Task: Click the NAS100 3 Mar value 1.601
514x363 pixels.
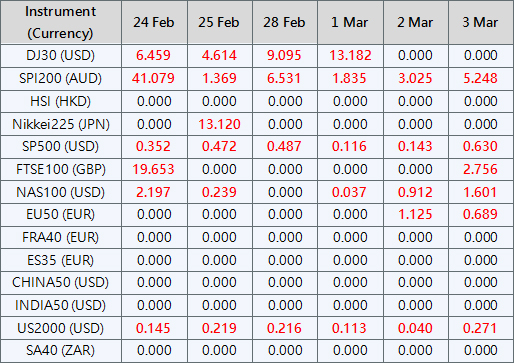Action: [480, 192]
